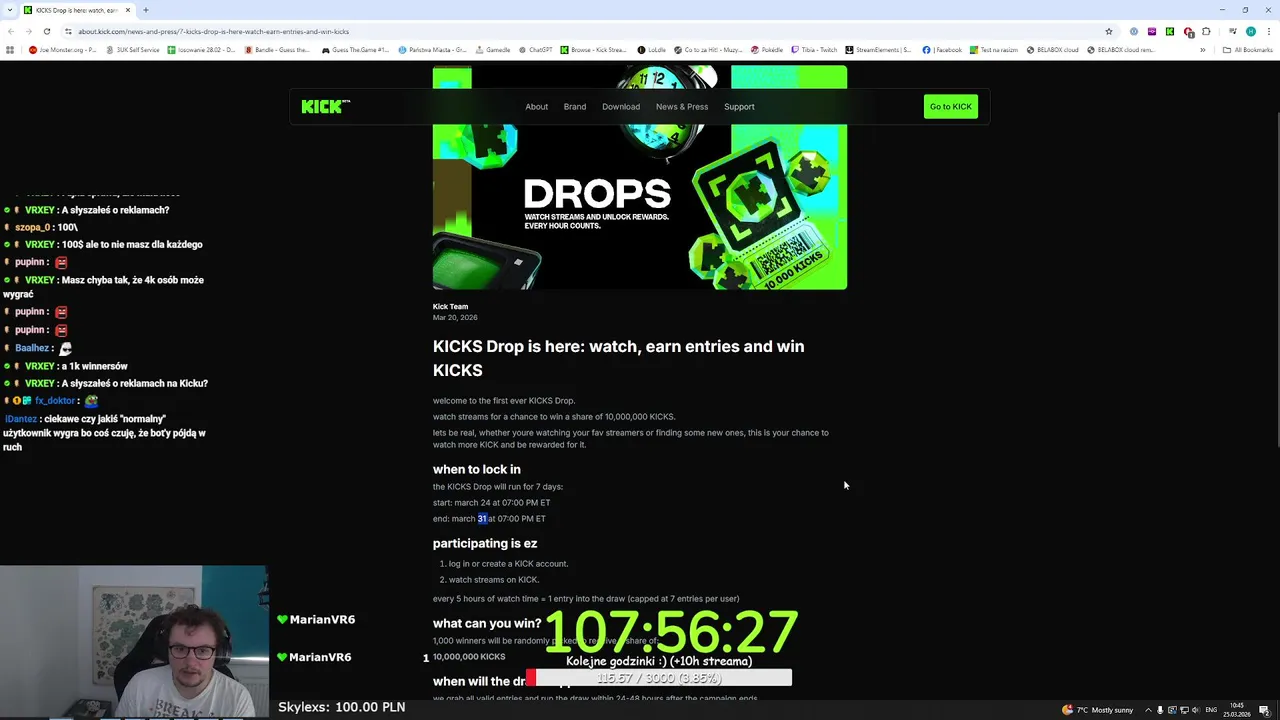
Task: Click the highlighted 31 in end date
Action: click(x=482, y=519)
